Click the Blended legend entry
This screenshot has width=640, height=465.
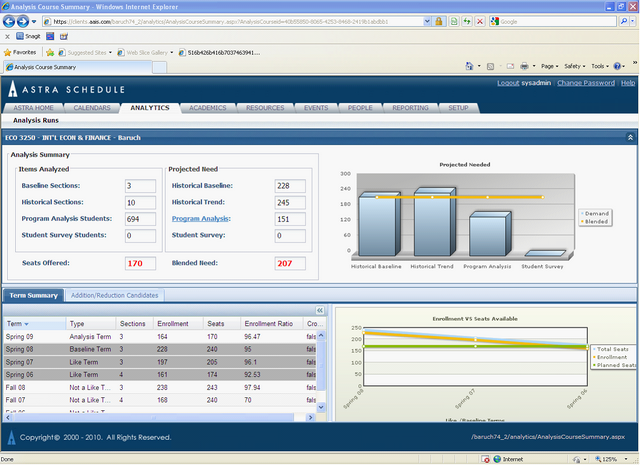(595, 222)
